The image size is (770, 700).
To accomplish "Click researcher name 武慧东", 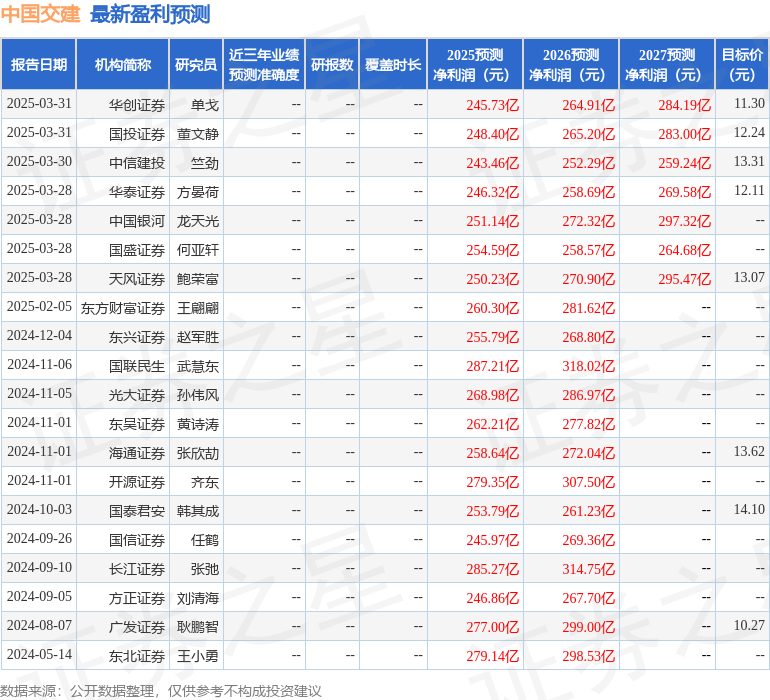I will coord(198,366).
